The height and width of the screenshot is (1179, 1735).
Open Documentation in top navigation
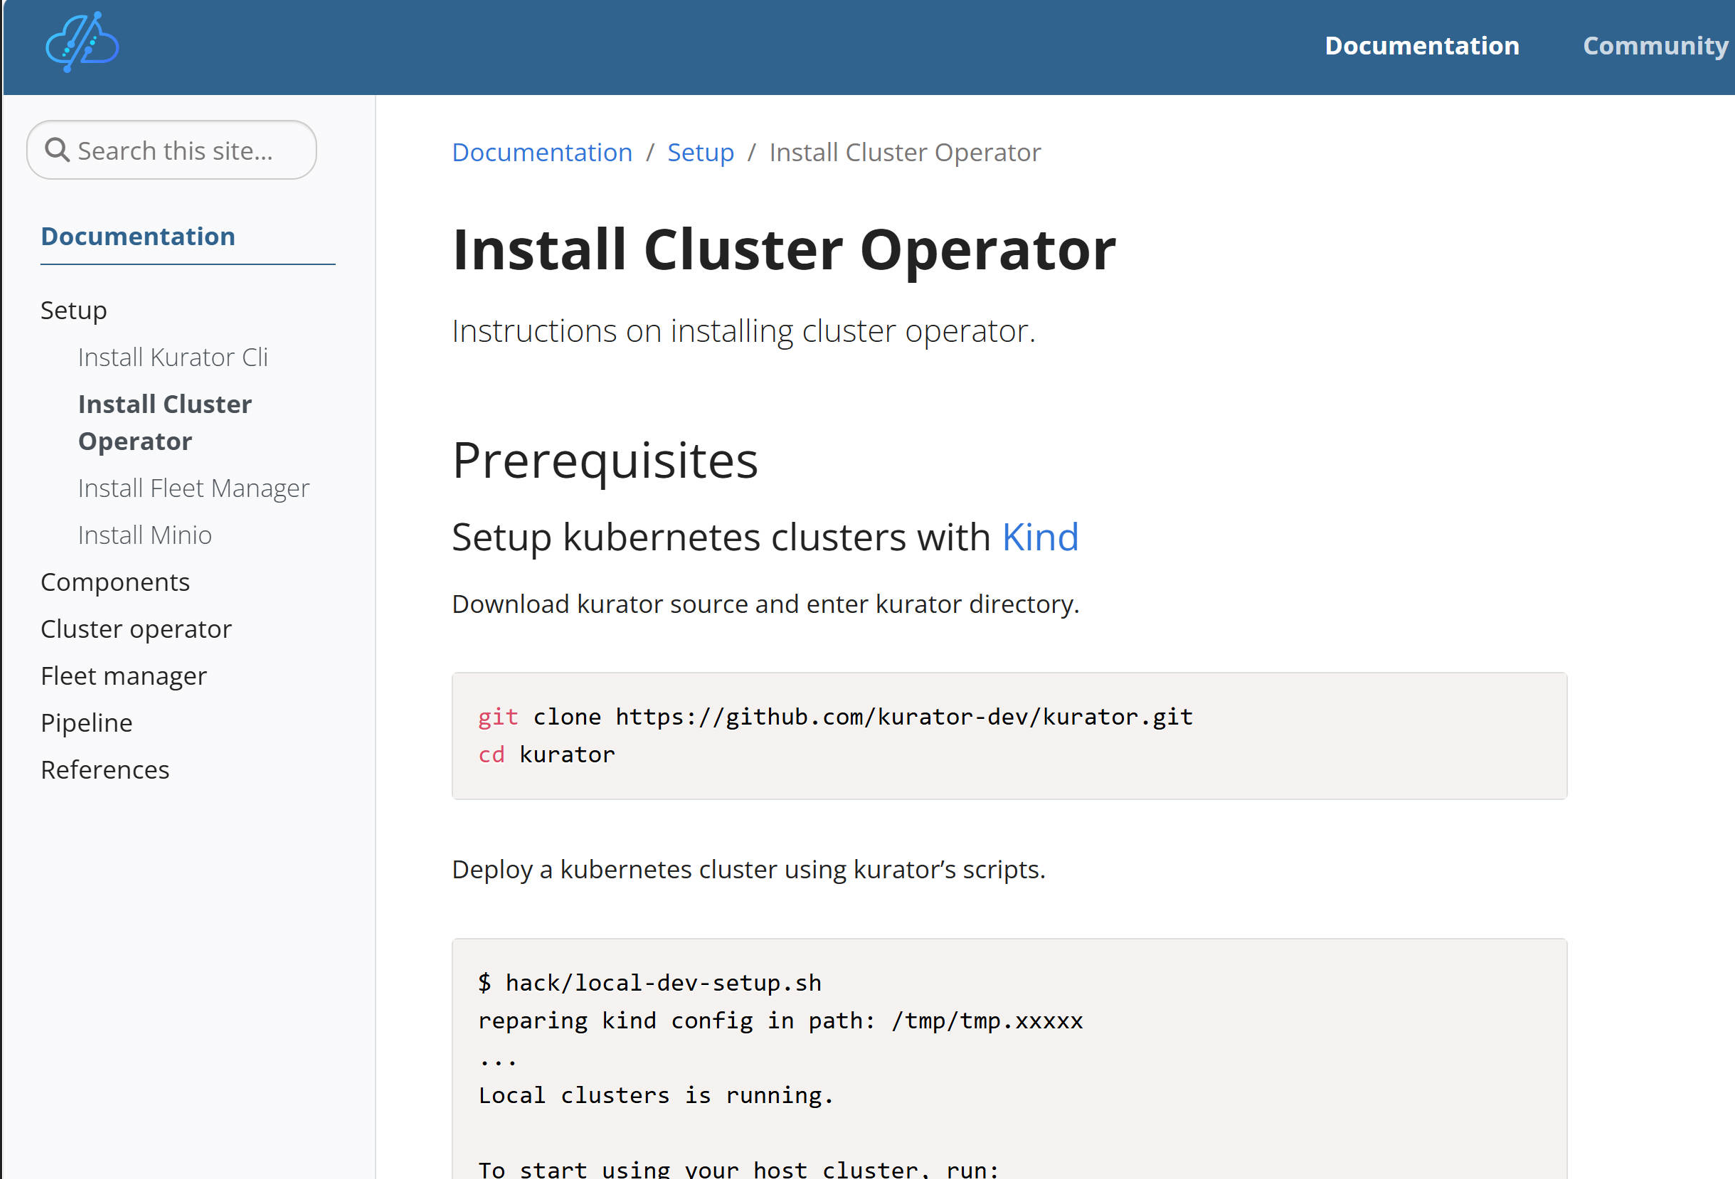coord(1421,46)
